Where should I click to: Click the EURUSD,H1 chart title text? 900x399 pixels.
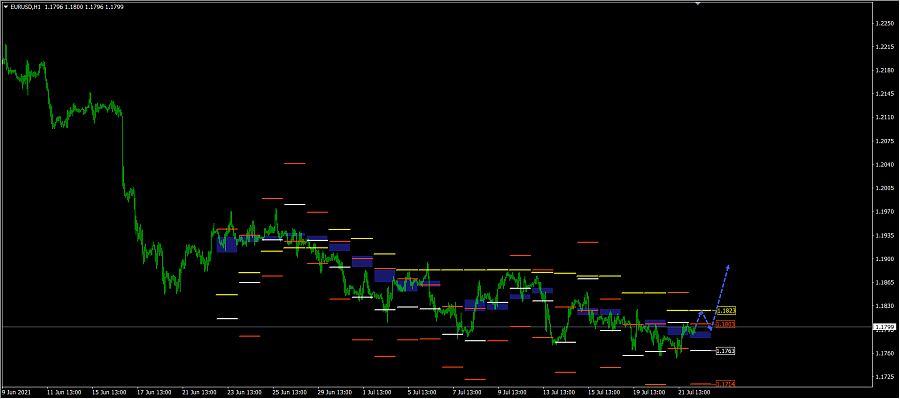point(25,7)
